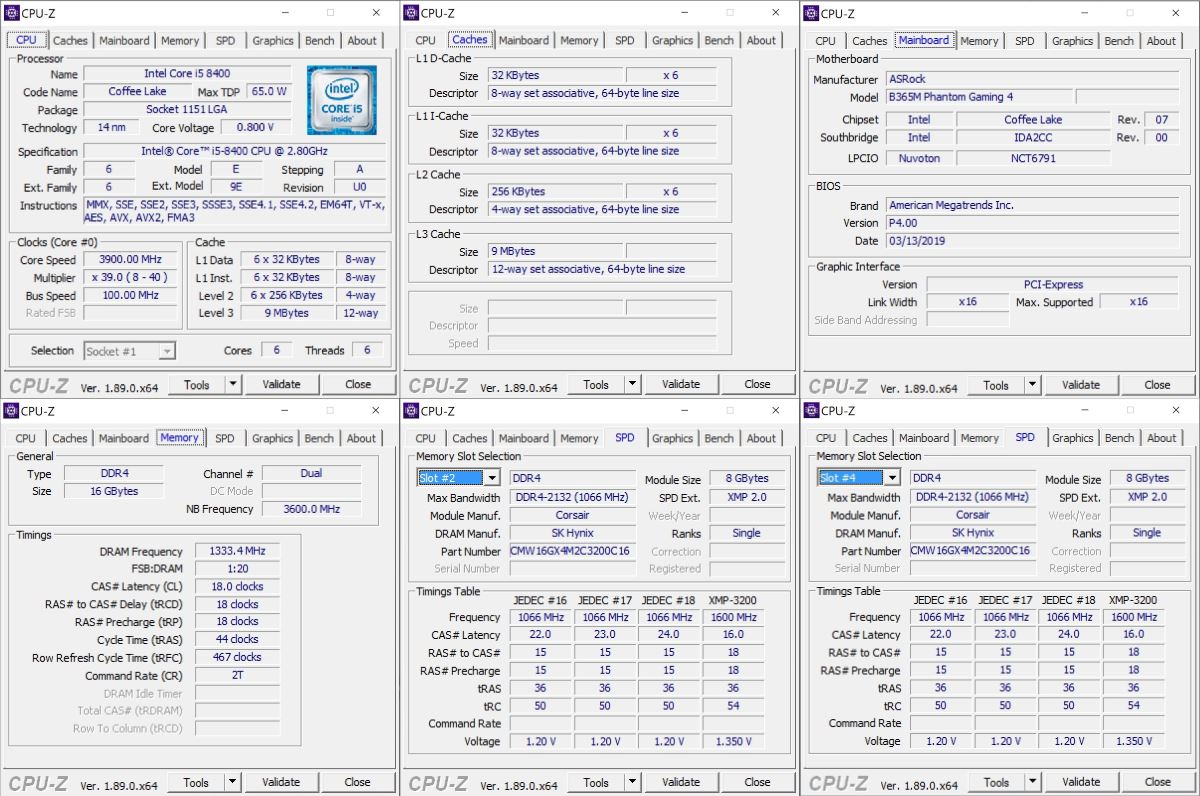Open Memory tab in Slot #4 SPD window
Viewport: 1200px width, 796px height.
pos(979,439)
